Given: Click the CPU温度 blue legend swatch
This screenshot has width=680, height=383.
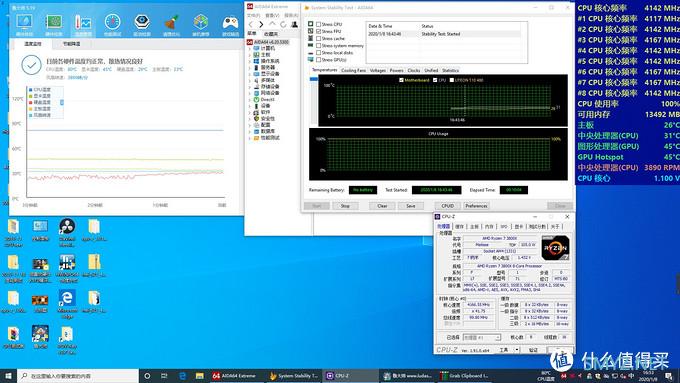Looking at the screenshot, I should point(30,89).
